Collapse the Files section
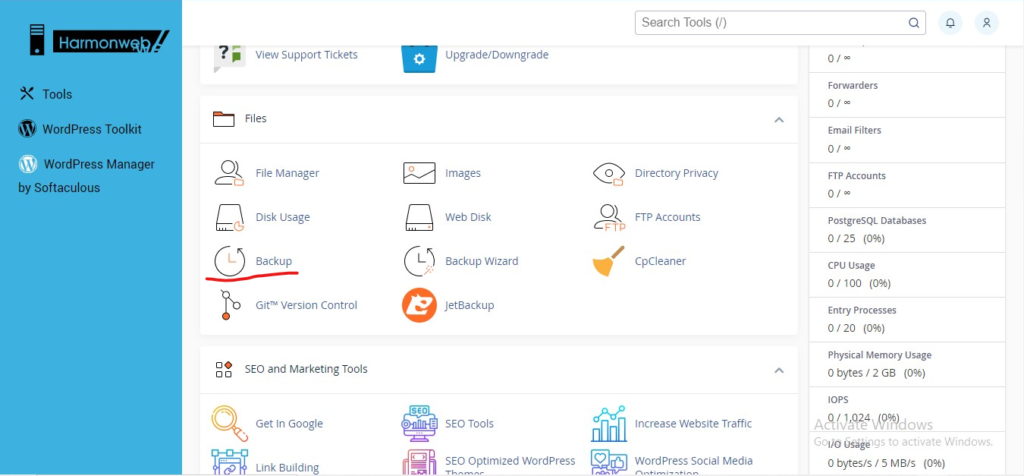 pyautogui.click(x=778, y=119)
